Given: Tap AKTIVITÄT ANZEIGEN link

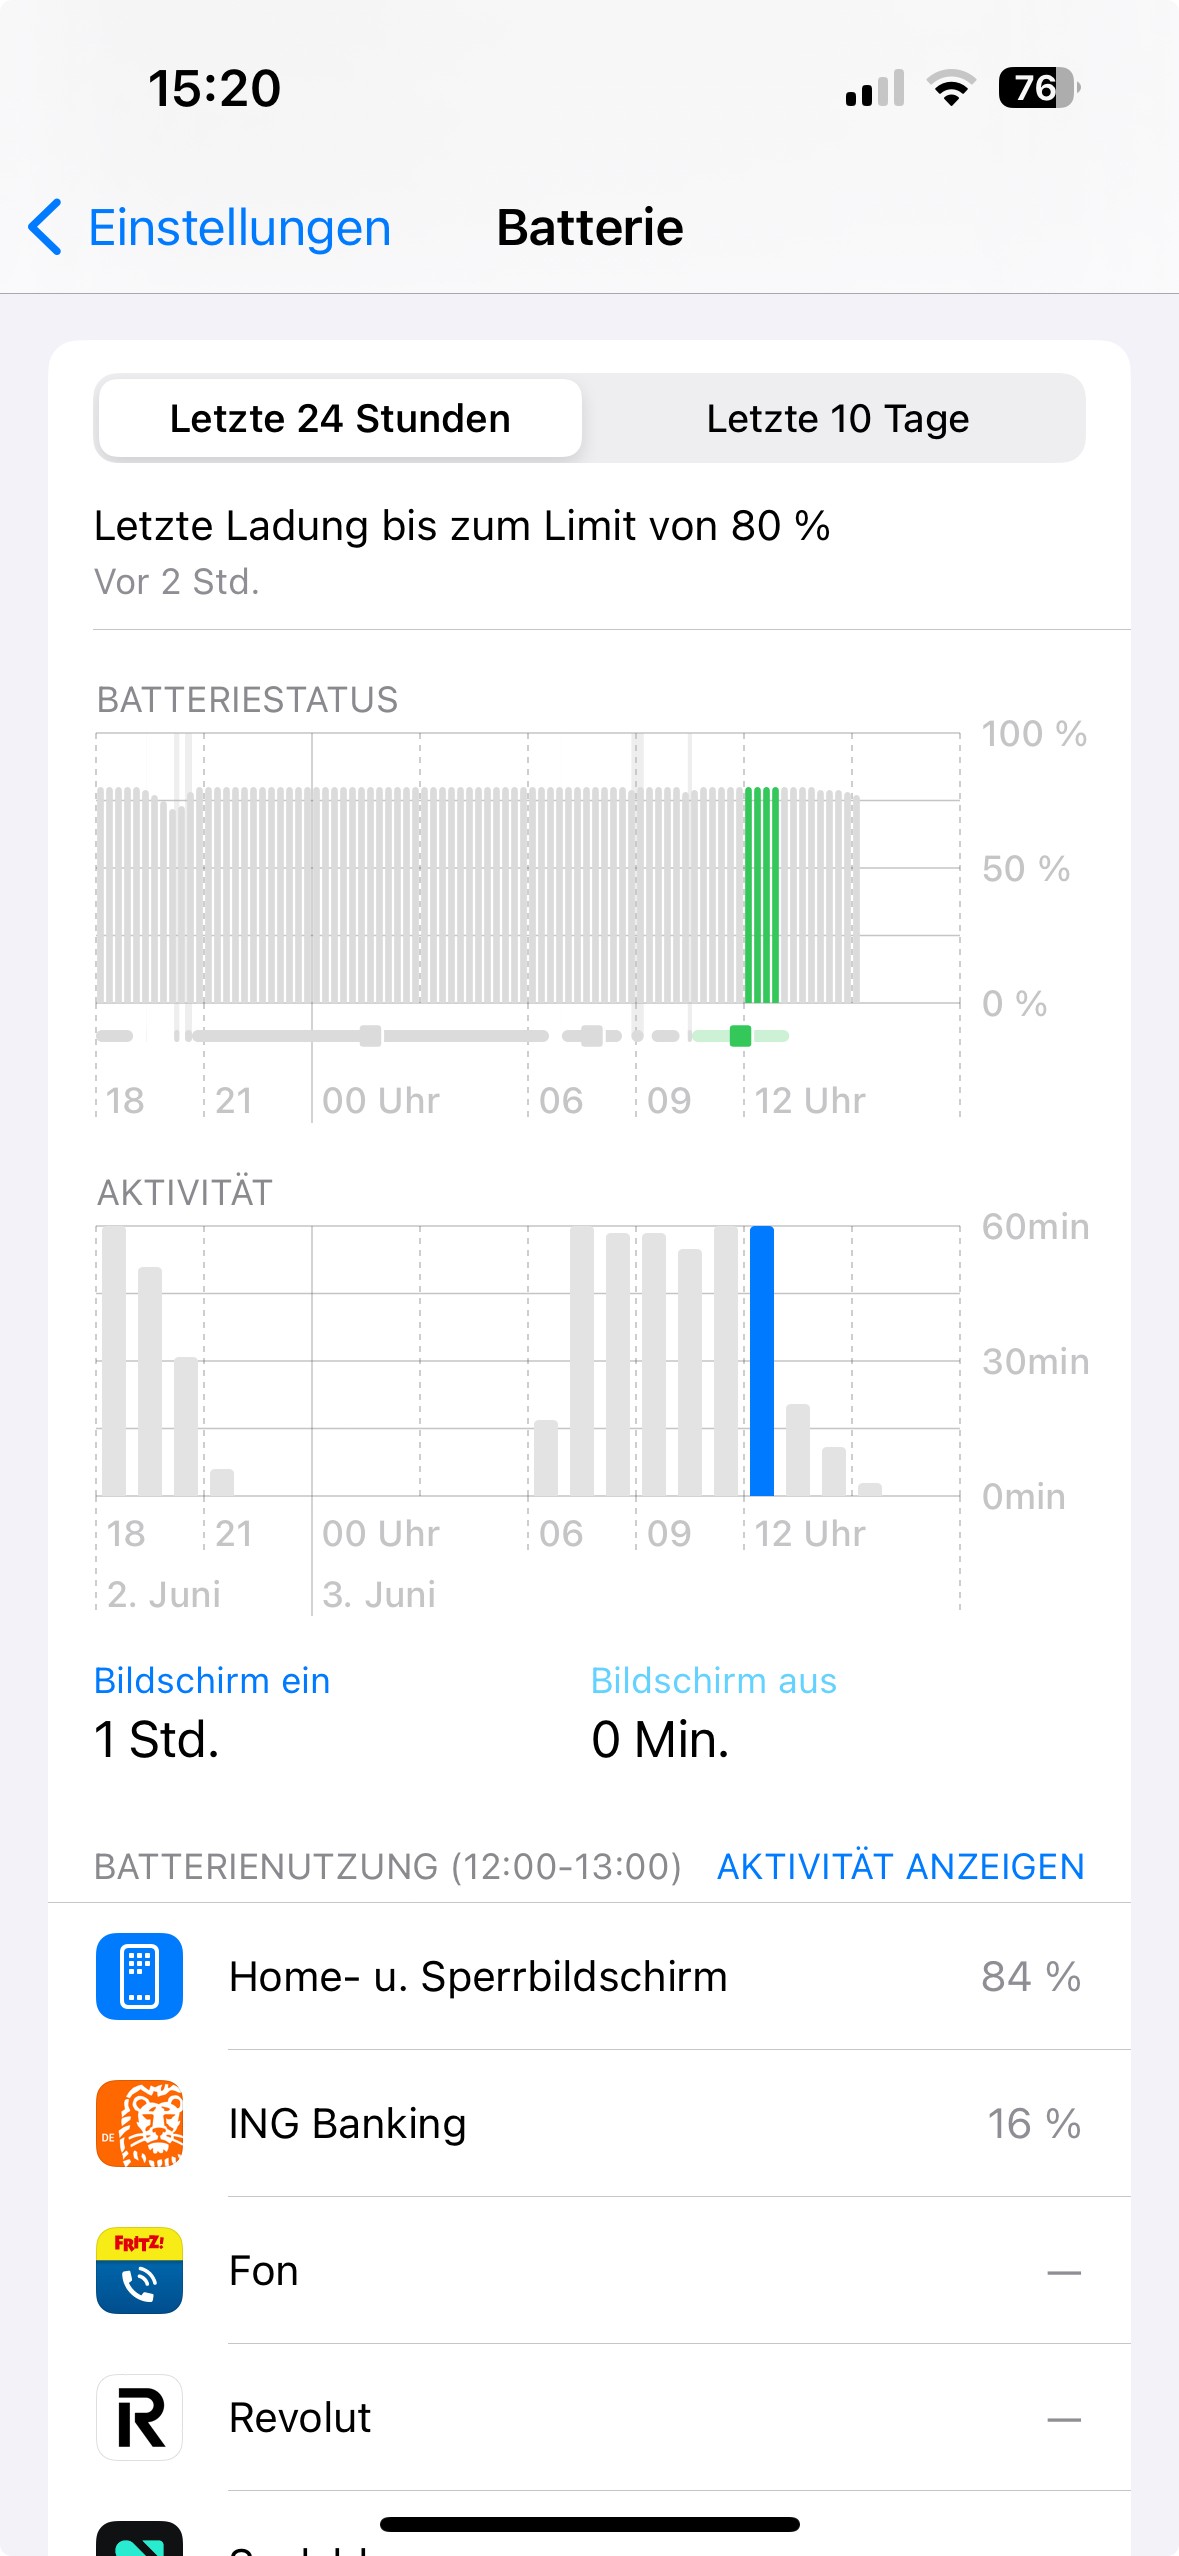Looking at the screenshot, I should 900,1866.
